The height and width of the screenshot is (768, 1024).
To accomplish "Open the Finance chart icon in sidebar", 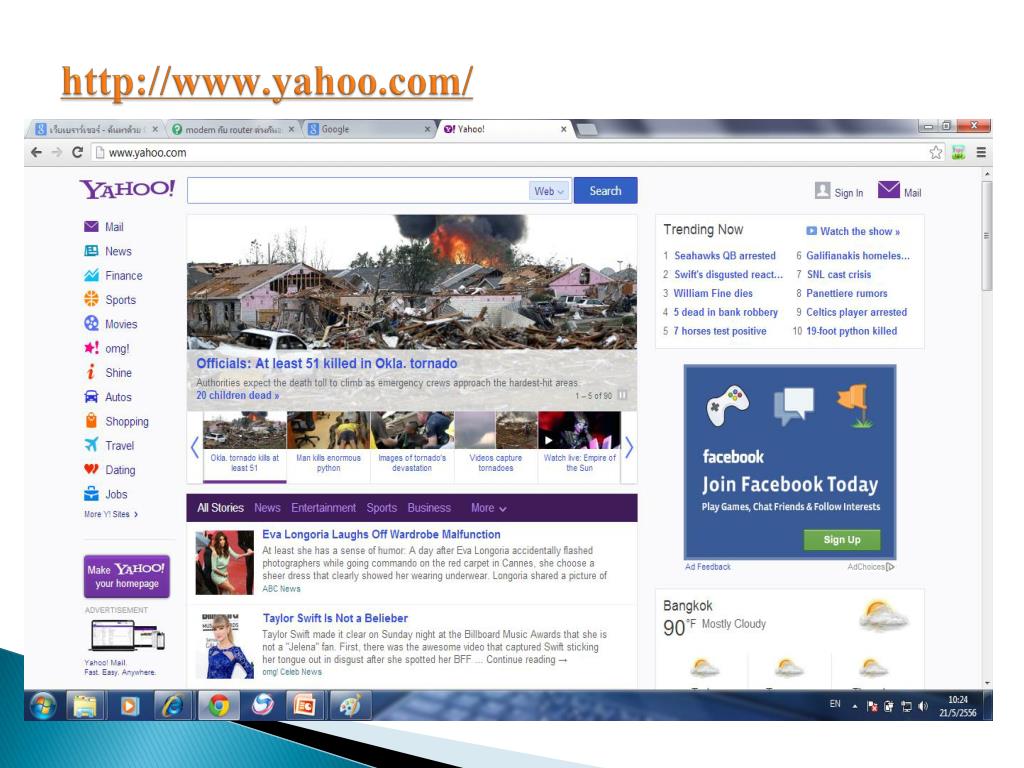I will (x=91, y=275).
